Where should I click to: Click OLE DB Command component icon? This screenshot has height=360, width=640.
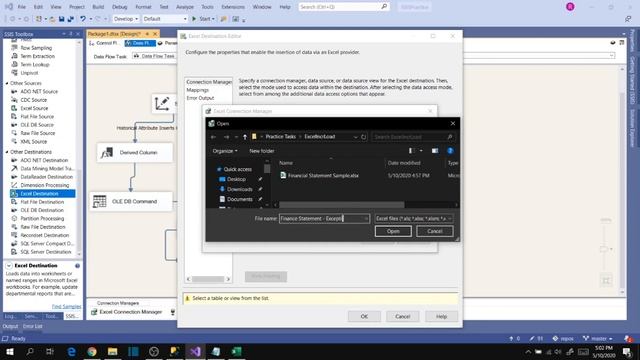coord(100,201)
